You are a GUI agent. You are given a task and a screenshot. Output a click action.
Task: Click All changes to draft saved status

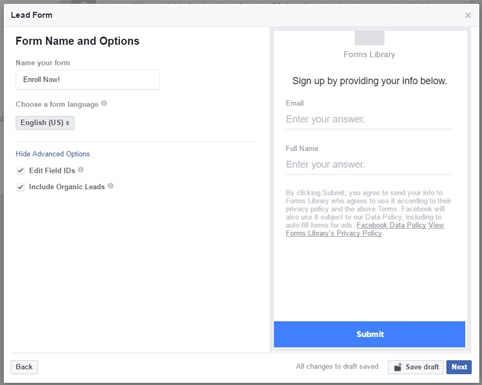(x=337, y=366)
